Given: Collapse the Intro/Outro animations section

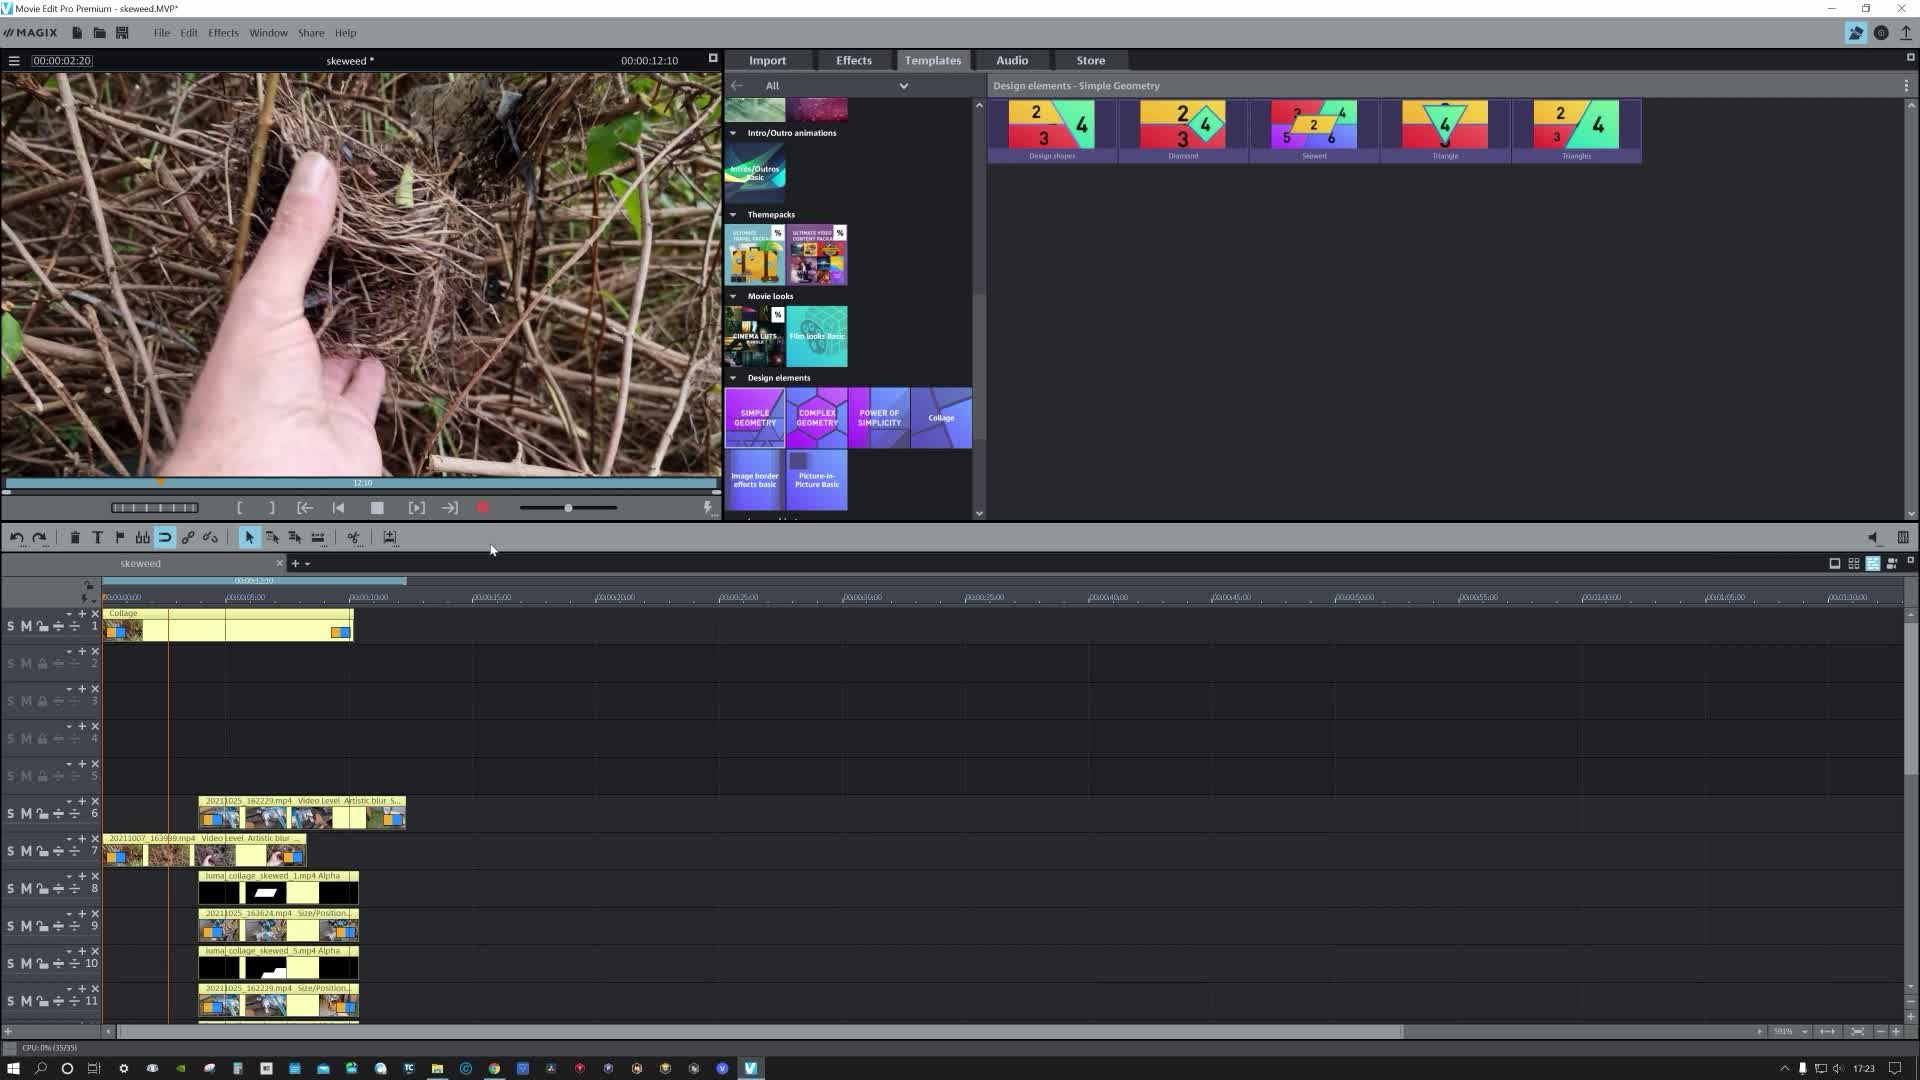Looking at the screenshot, I should (x=733, y=133).
